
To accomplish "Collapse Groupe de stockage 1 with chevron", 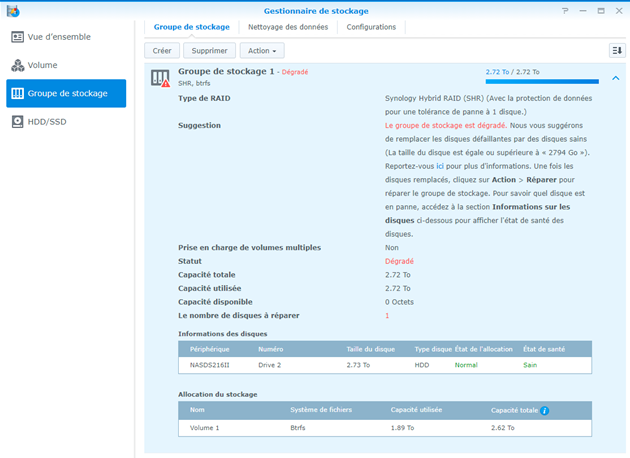I will coord(616,78).
